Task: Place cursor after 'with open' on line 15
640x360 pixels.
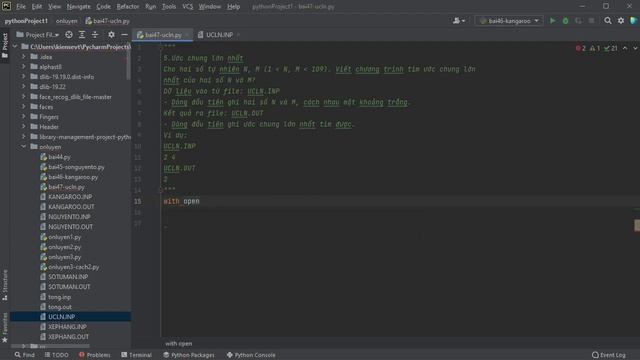Action: (200, 201)
